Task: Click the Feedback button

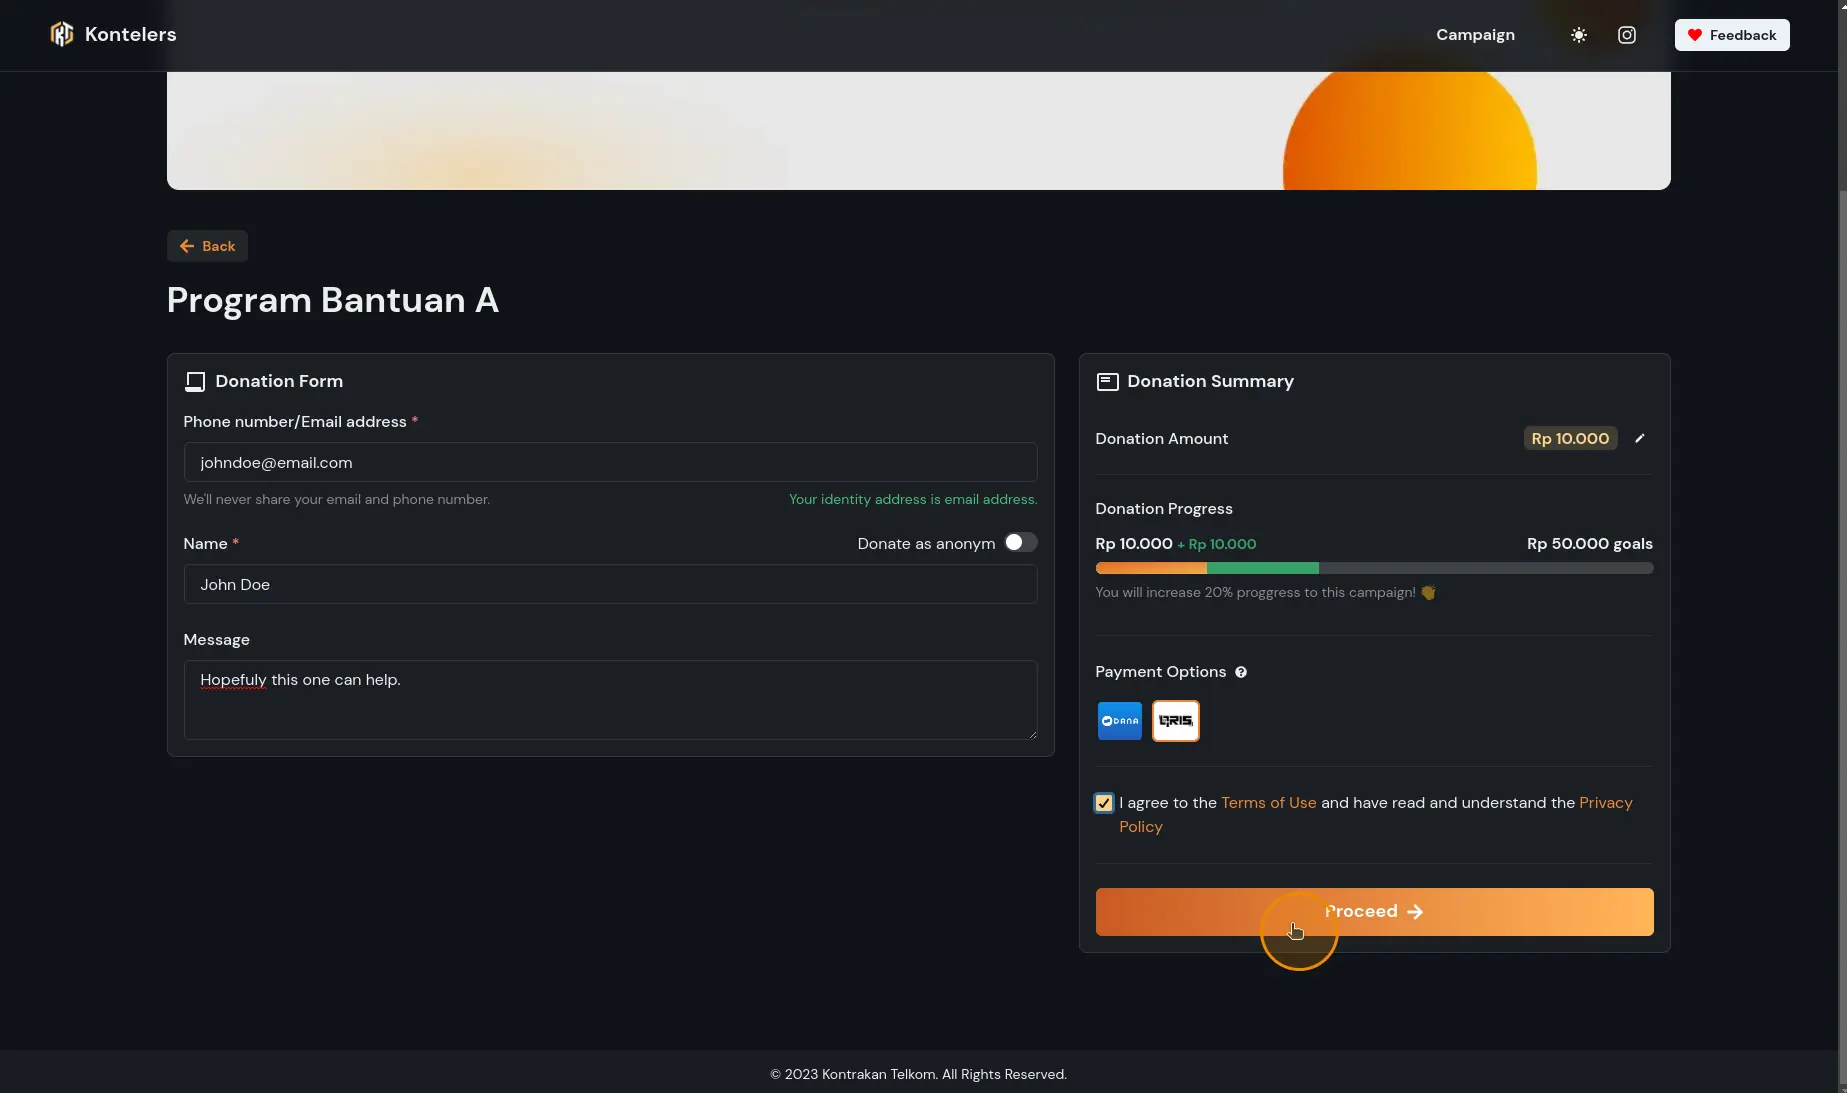Action: [1732, 35]
